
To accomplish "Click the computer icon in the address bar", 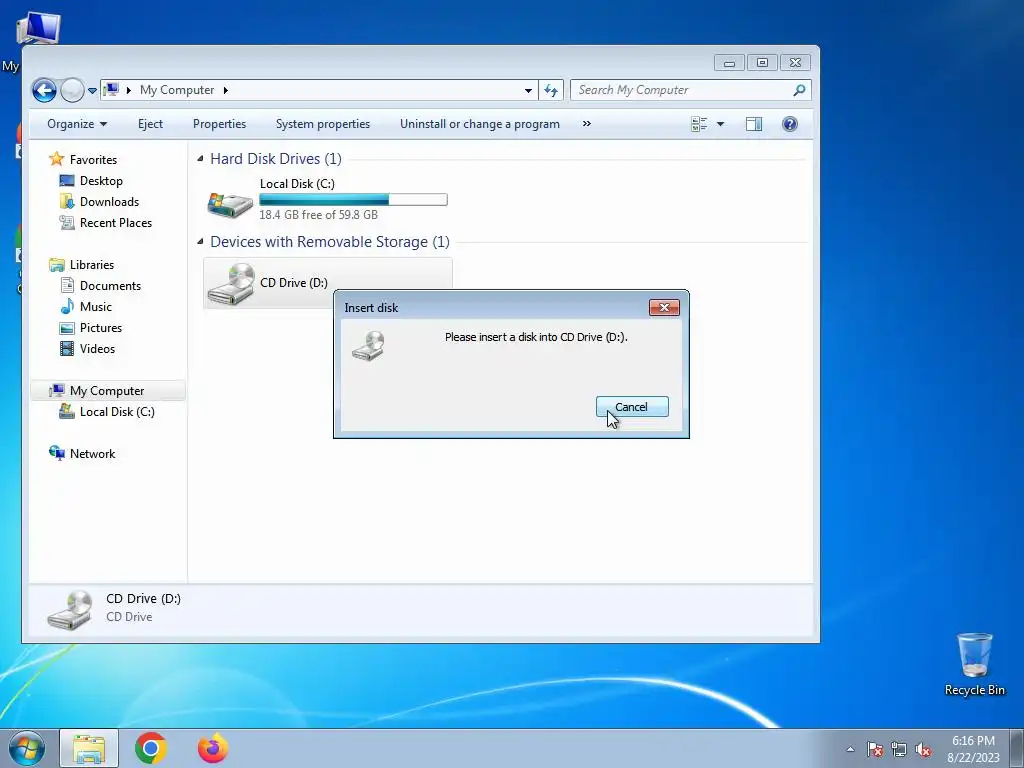I will click(x=112, y=89).
